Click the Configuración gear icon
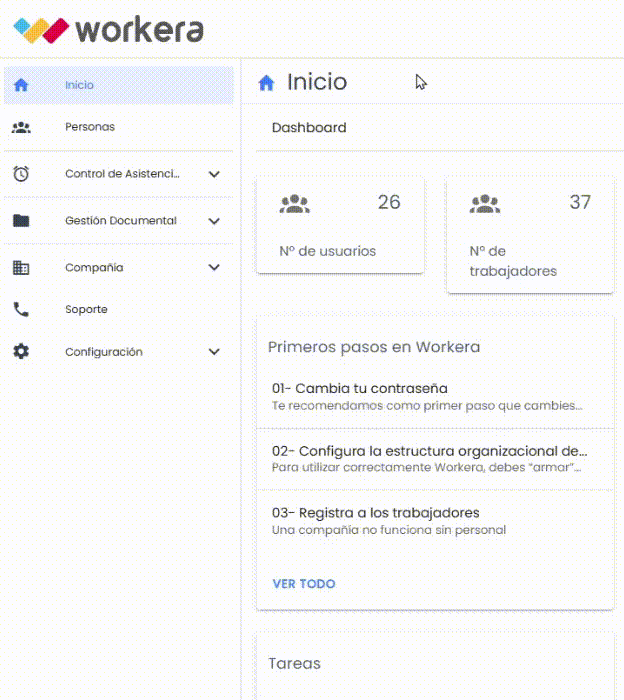 (21, 352)
